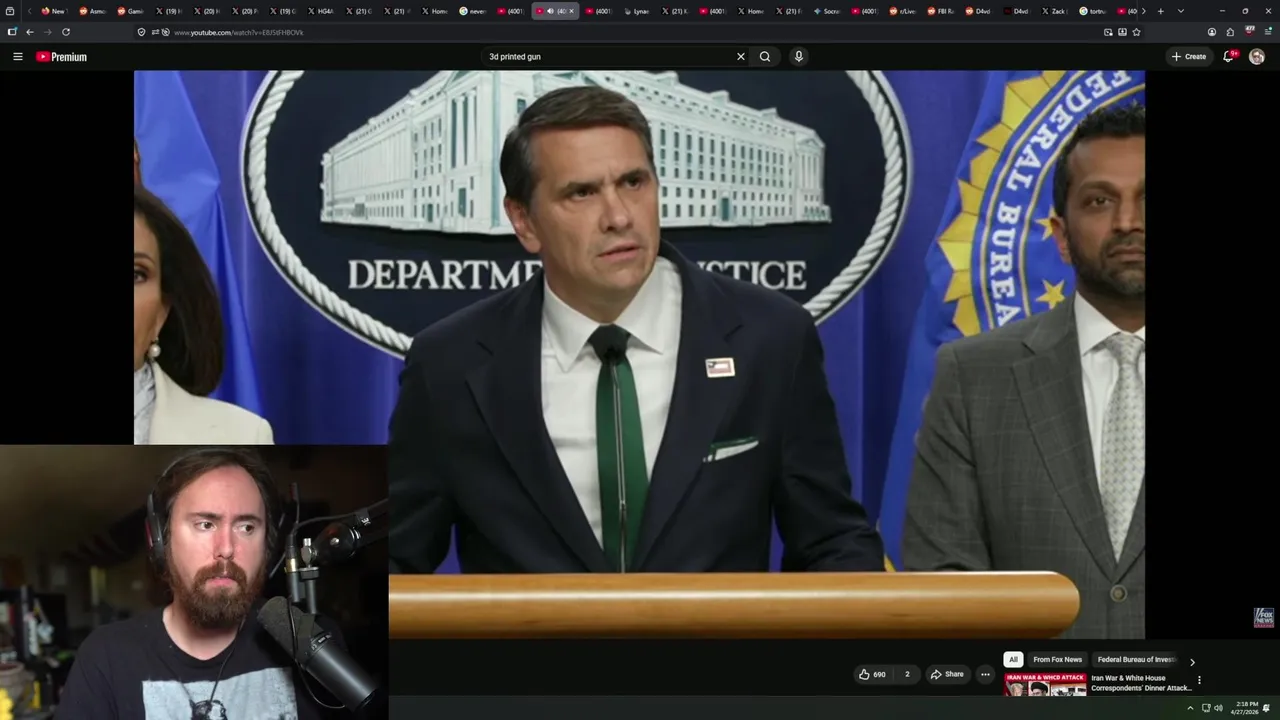The height and width of the screenshot is (720, 1280).
Task: Go forward in the browser
Action: tap(47, 32)
